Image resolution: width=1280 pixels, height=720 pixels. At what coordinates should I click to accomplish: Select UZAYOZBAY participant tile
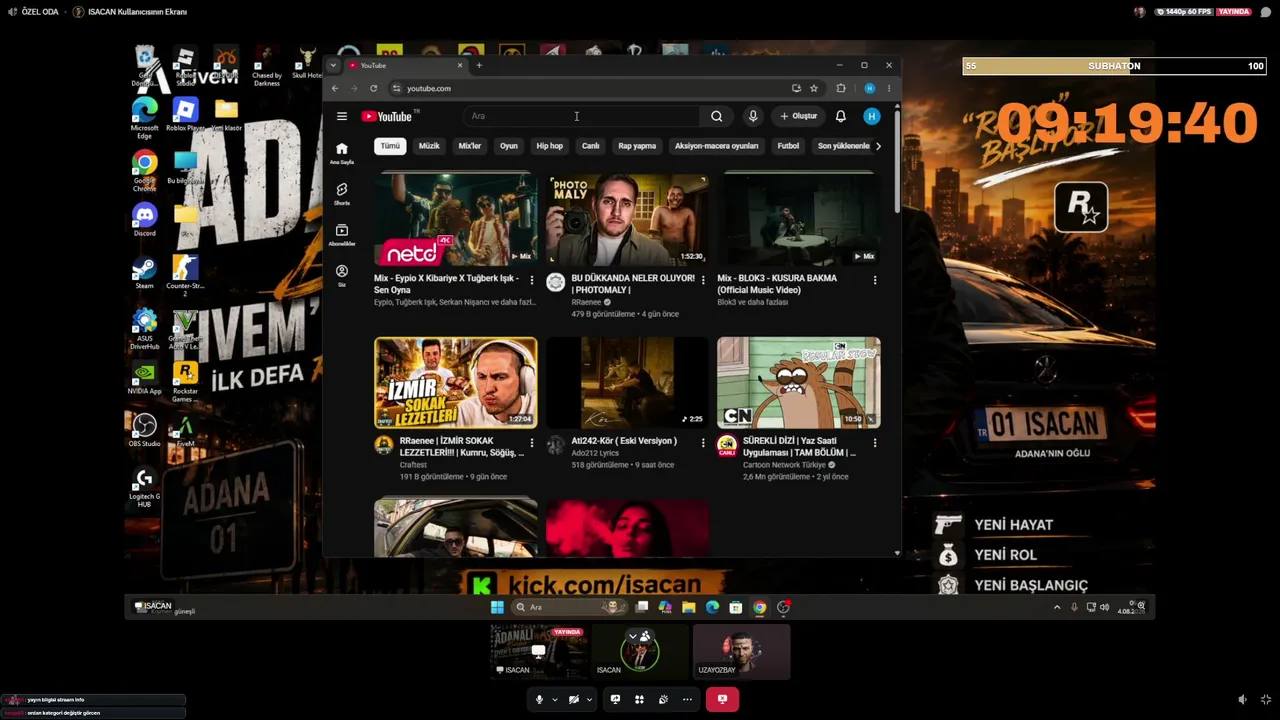click(x=742, y=651)
